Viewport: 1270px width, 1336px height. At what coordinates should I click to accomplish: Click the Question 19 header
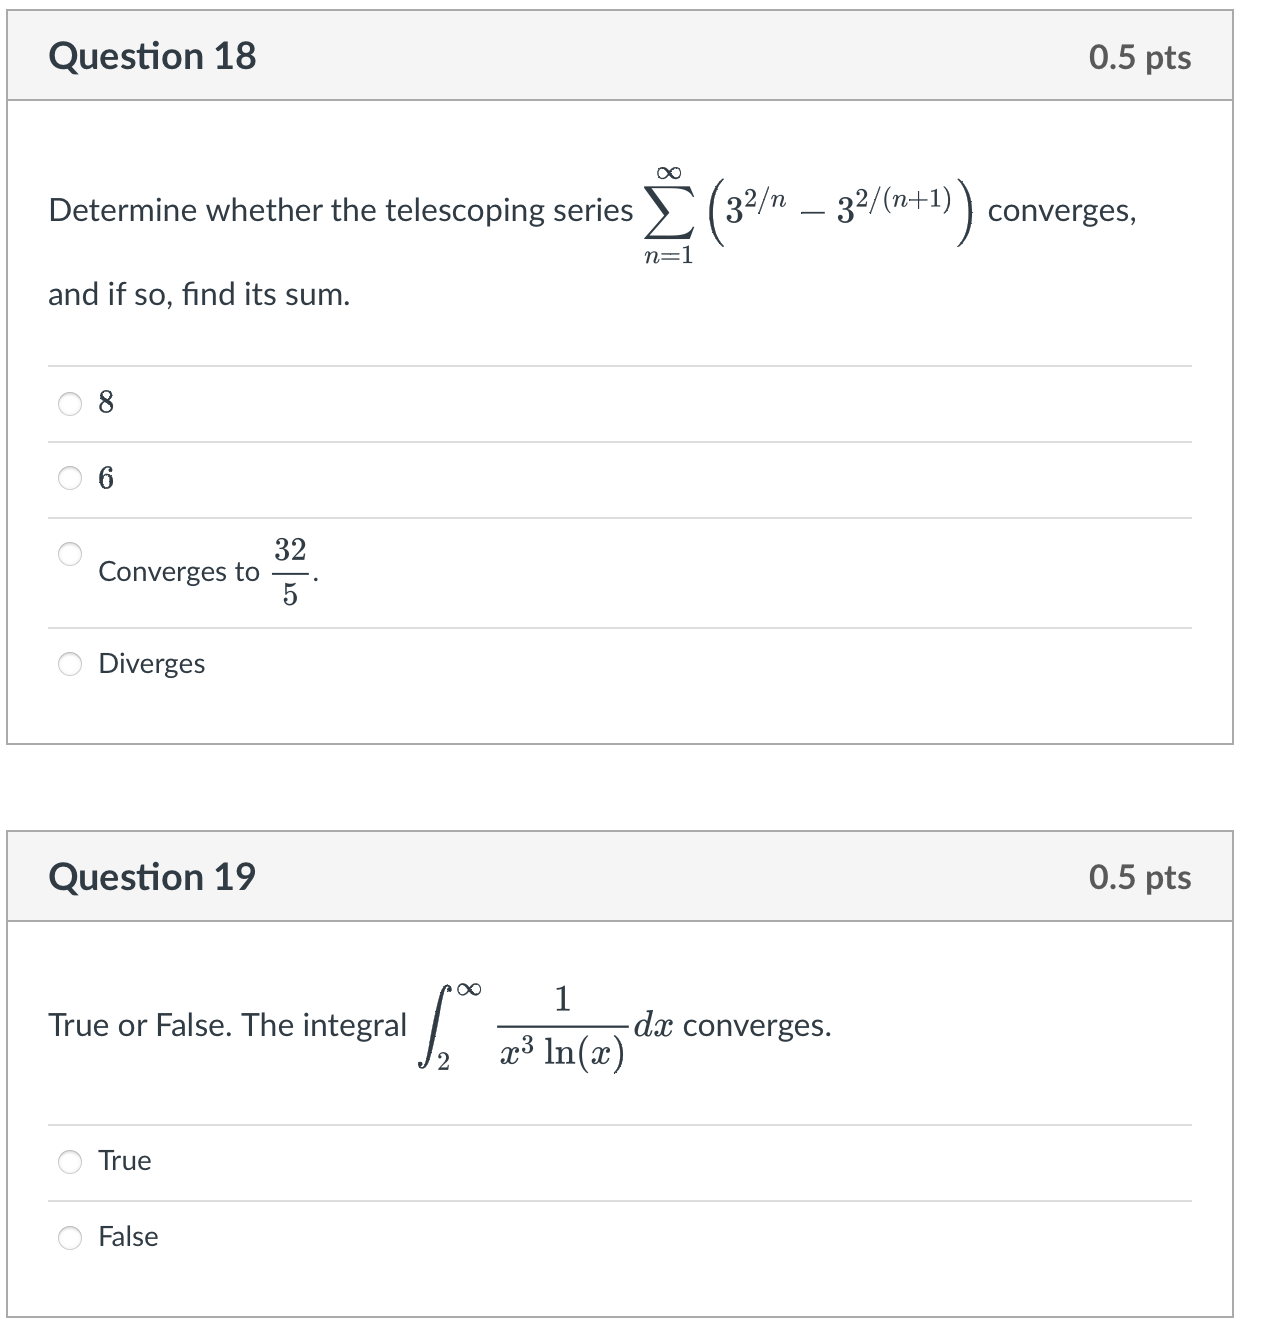(x=153, y=877)
